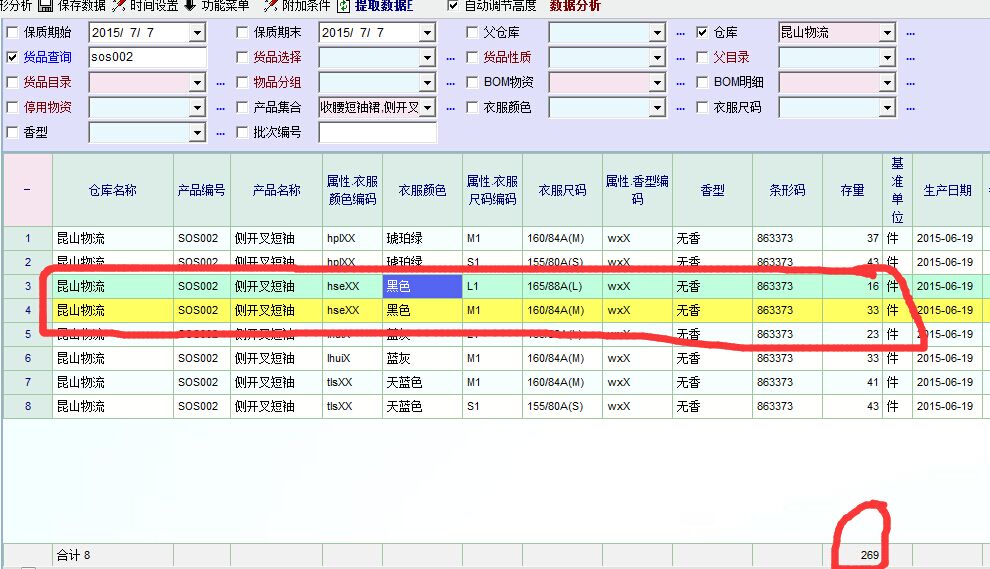Click the ellipsis next to 货品目录 dropdown
Image resolution: width=990 pixels, height=569 pixels.
220,83
